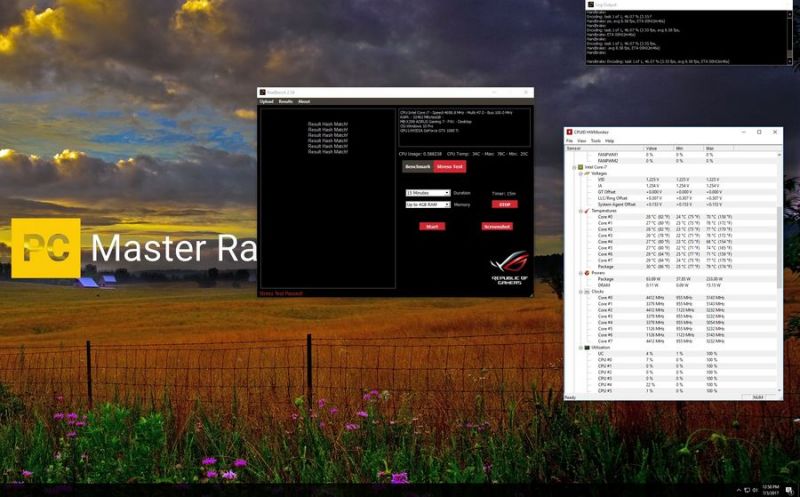800x497 pixels.
Task: Click the Max column header in HWMonitor
Action: pos(719,148)
